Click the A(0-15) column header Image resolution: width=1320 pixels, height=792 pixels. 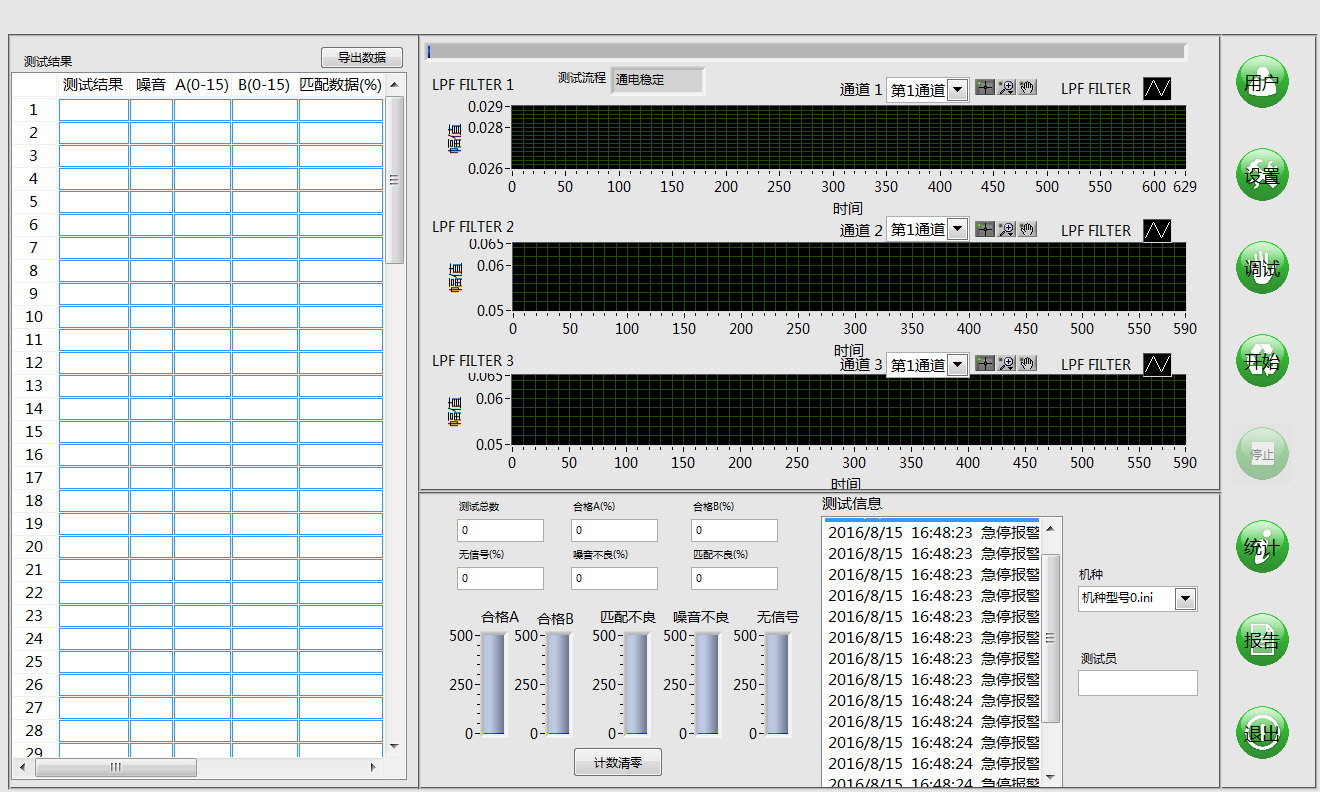coord(202,85)
